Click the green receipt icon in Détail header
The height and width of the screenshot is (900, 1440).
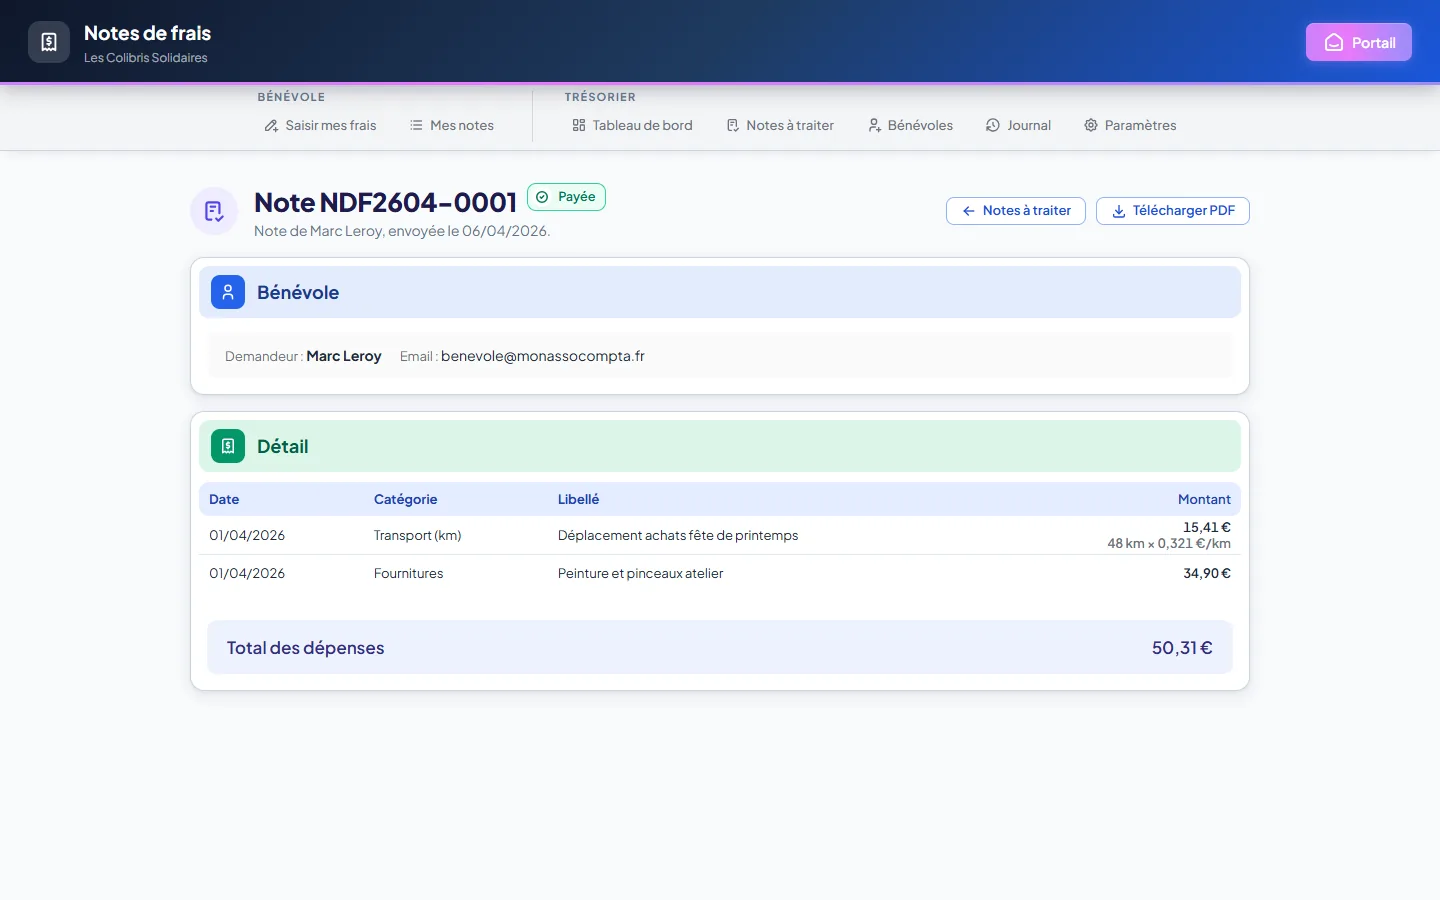[x=228, y=446]
